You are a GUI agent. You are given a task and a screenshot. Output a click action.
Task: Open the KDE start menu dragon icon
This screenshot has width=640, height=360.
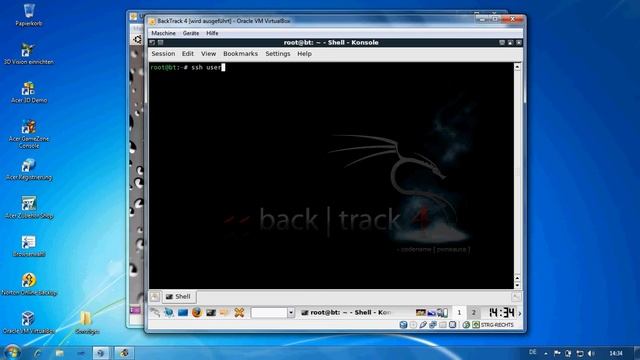155,313
